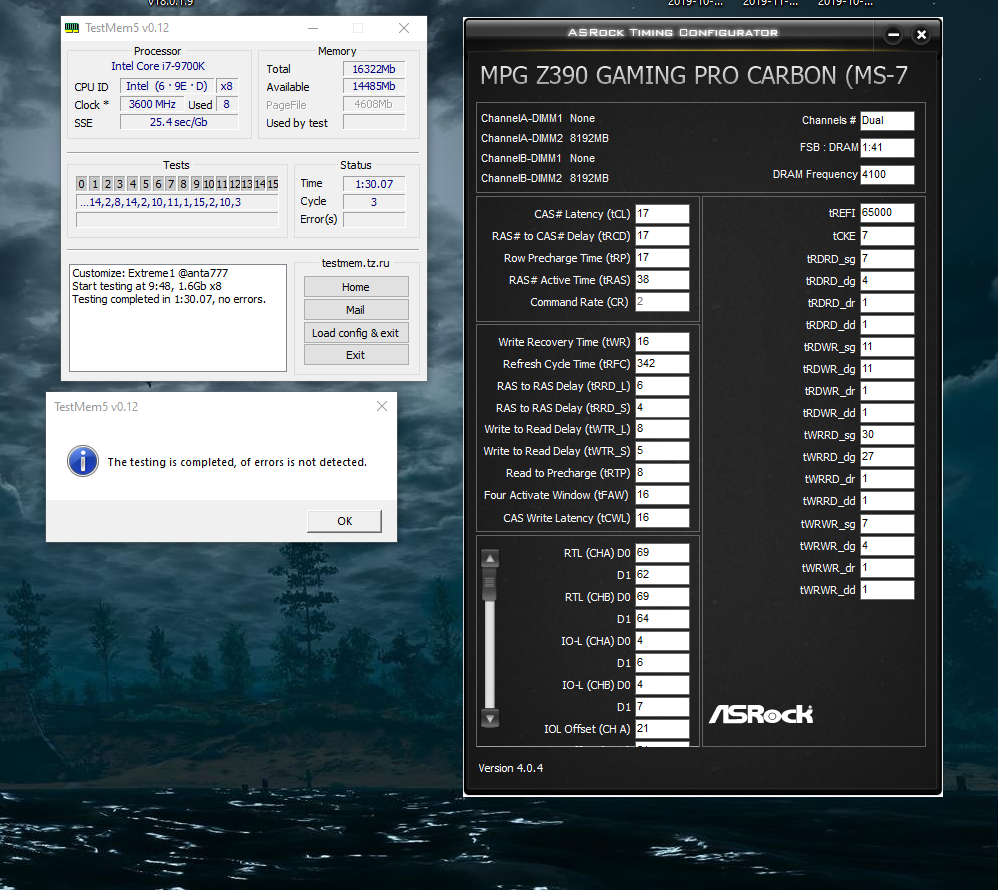Click the Home button in TestMem5
This screenshot has width=998, height=890.
click(356, 287)
